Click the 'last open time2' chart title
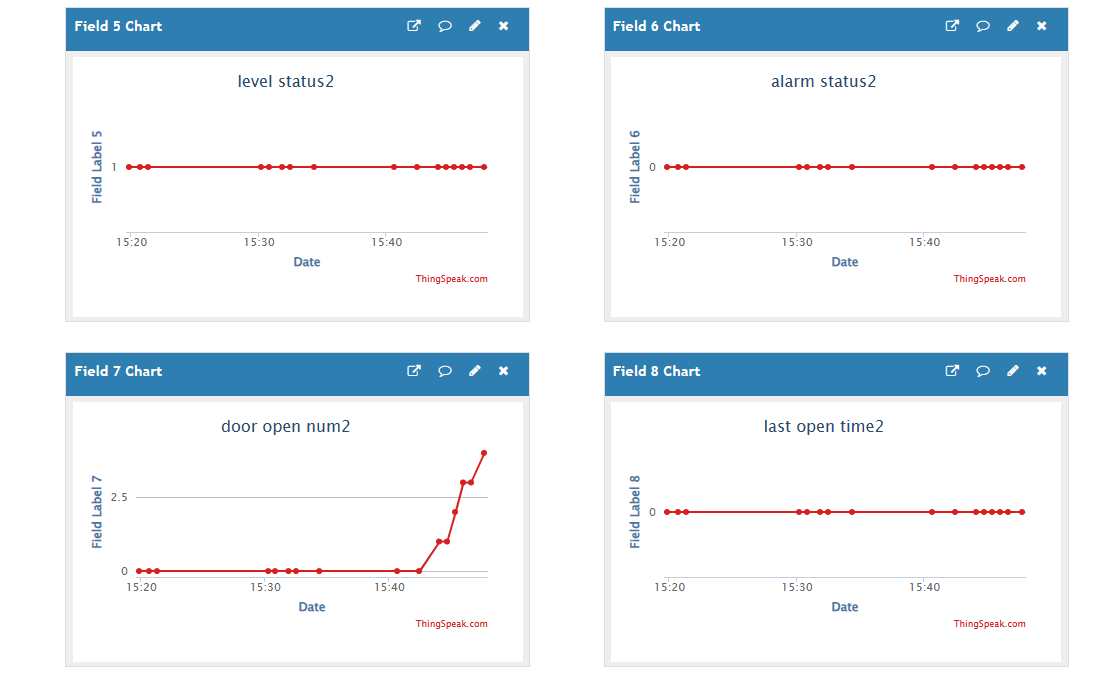Viewport: 1112px width, 691px height. pos(823,426)
